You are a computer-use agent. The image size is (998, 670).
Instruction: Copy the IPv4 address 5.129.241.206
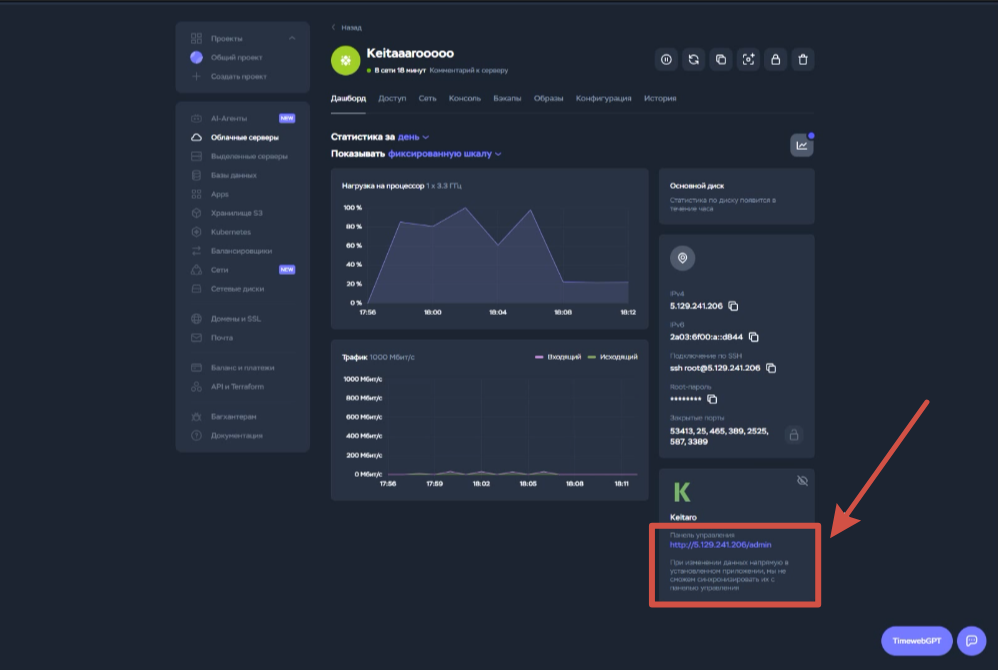click(x=733, y=306)
